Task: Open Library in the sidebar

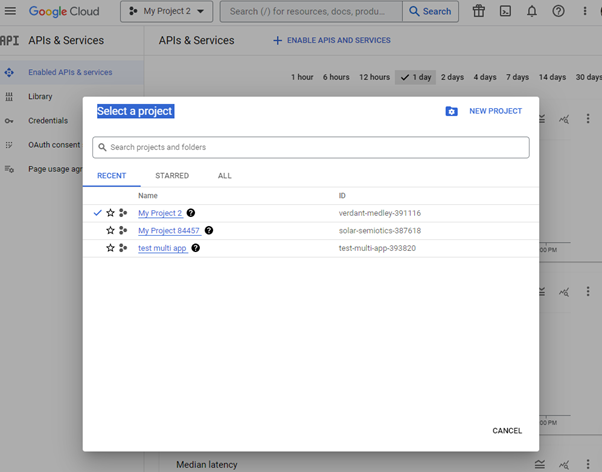Action: pos(40,96)
